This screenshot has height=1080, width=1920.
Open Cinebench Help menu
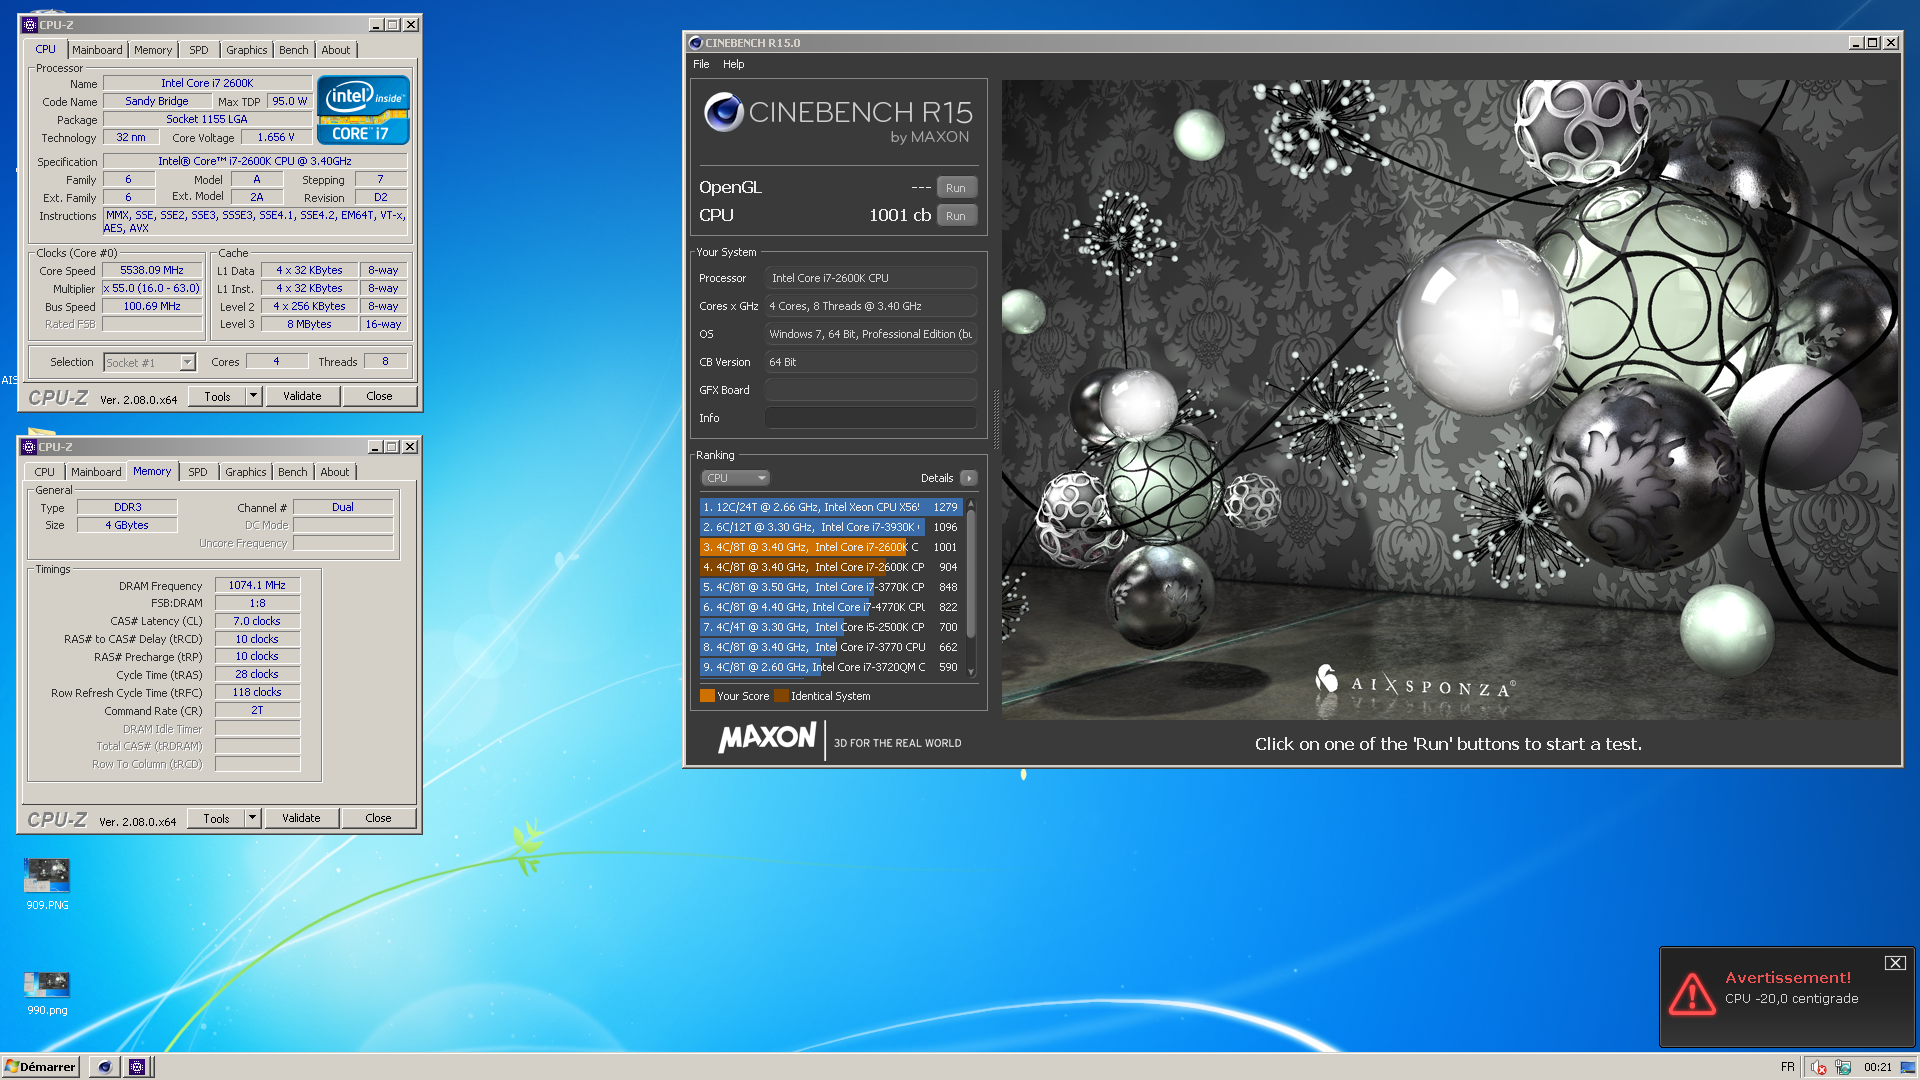[734, 64]
